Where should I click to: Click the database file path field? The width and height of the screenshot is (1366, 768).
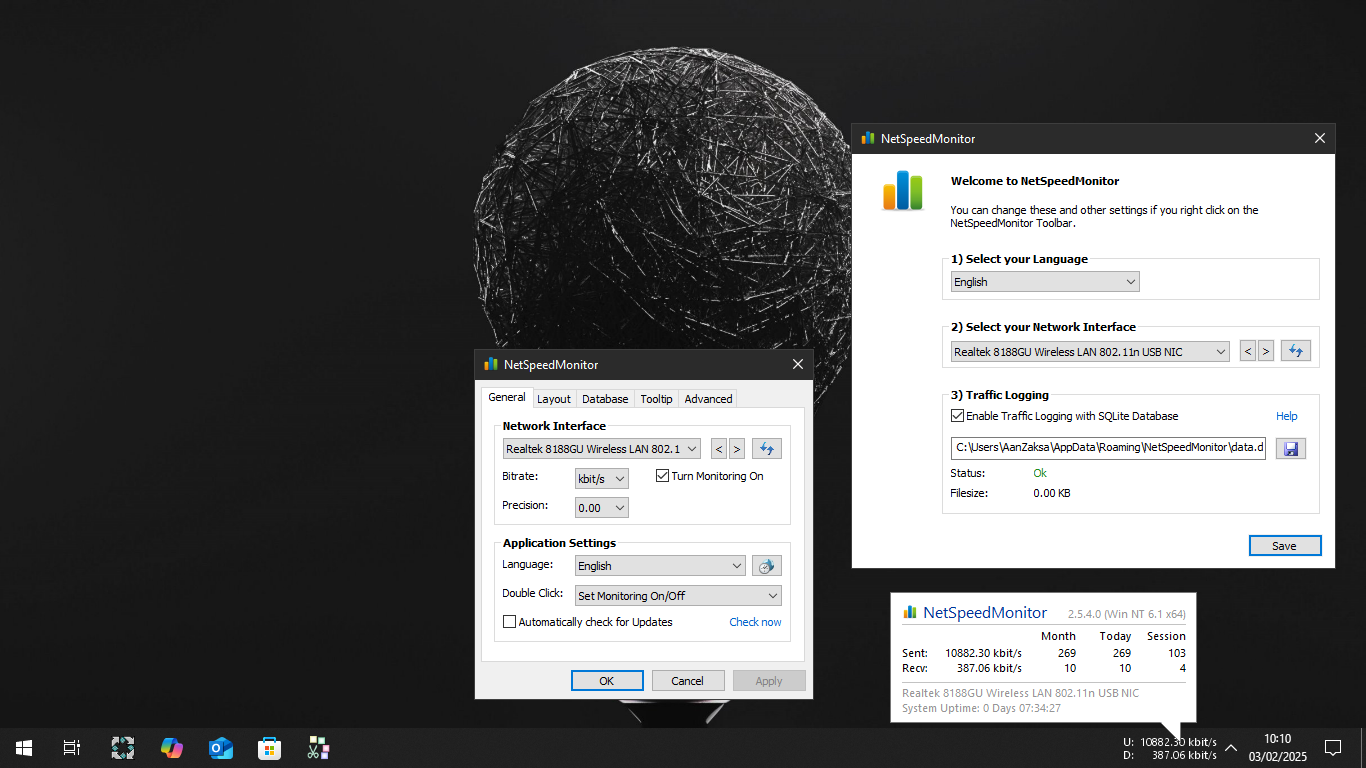(1108, 448)
